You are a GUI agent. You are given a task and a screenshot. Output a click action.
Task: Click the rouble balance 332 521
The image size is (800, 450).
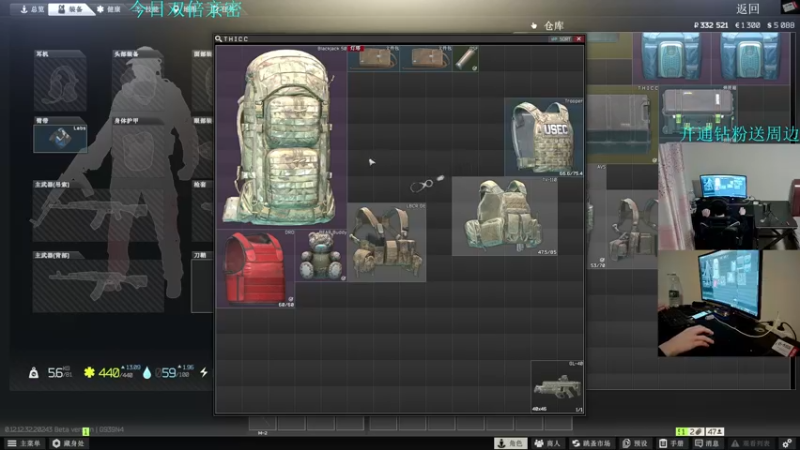click(711, 25)
